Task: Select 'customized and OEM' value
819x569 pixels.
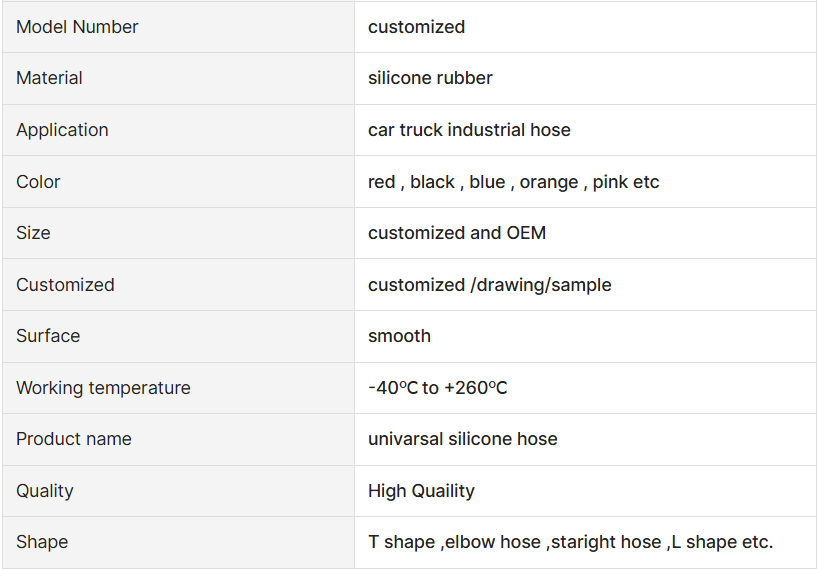Action: click(457, 233)
